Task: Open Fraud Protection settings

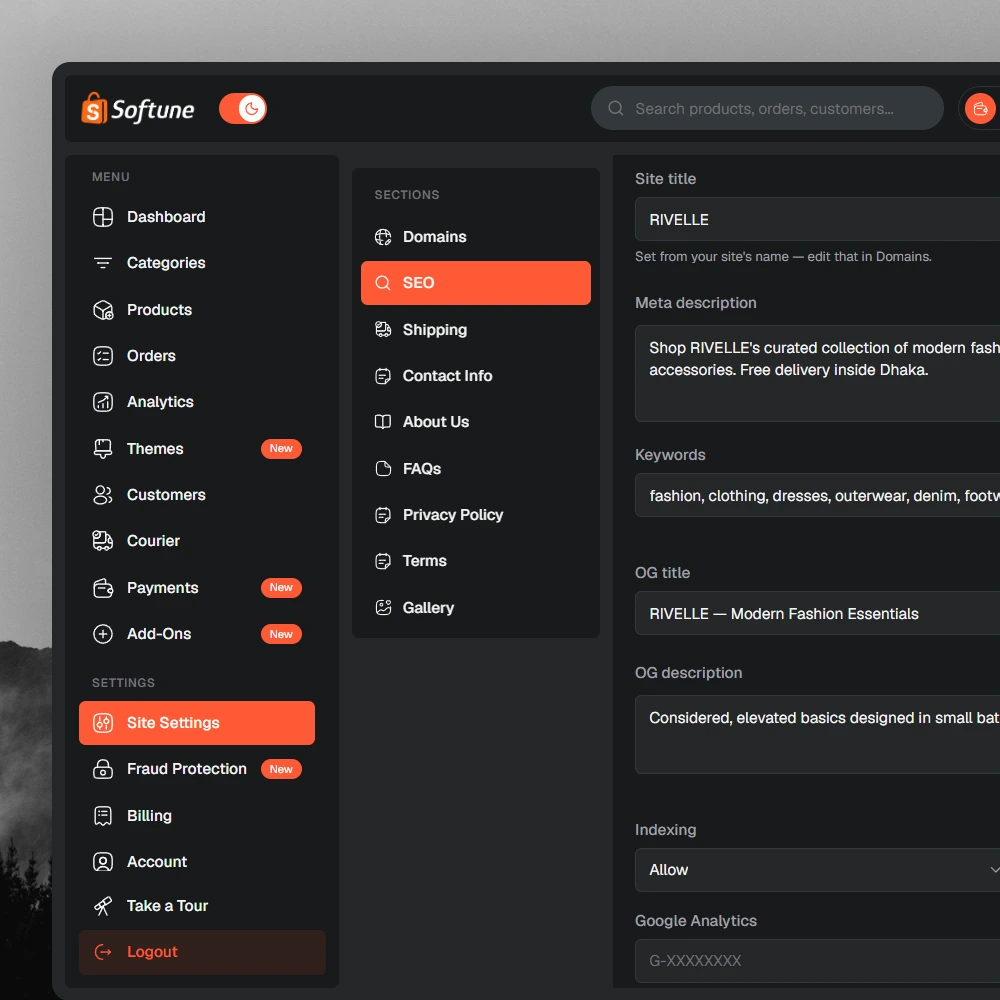Action: (196, 769)
